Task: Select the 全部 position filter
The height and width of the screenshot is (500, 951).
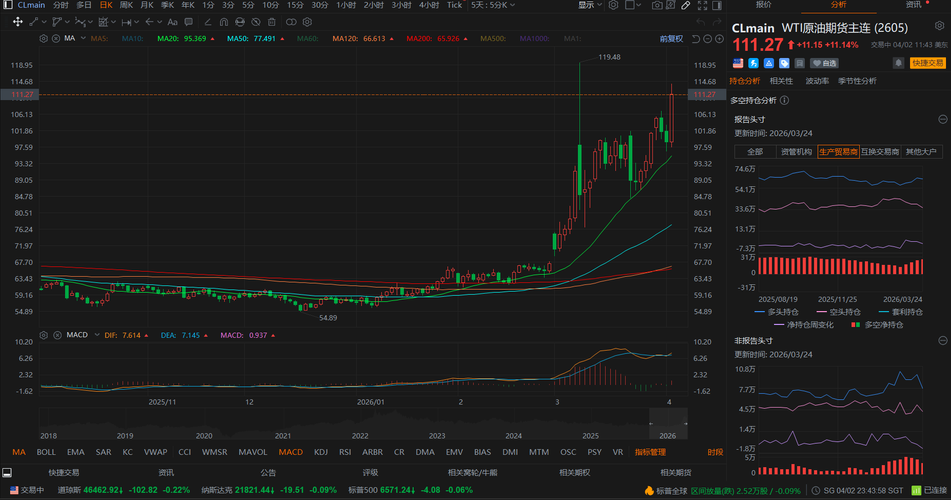Action: pos(755,152)
